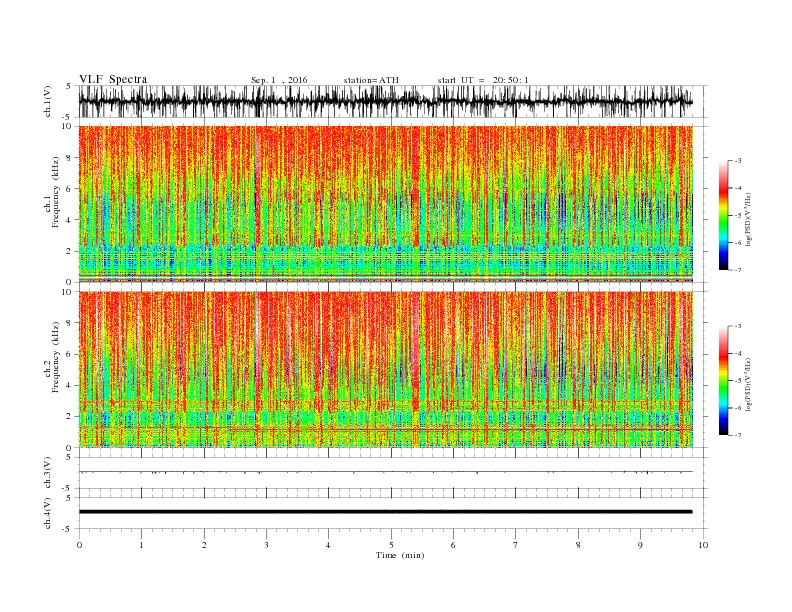Click the 'Time (min)' axis label
This screenshot has width=792, height=612.
pyautogui.click(x=400, y=555)
